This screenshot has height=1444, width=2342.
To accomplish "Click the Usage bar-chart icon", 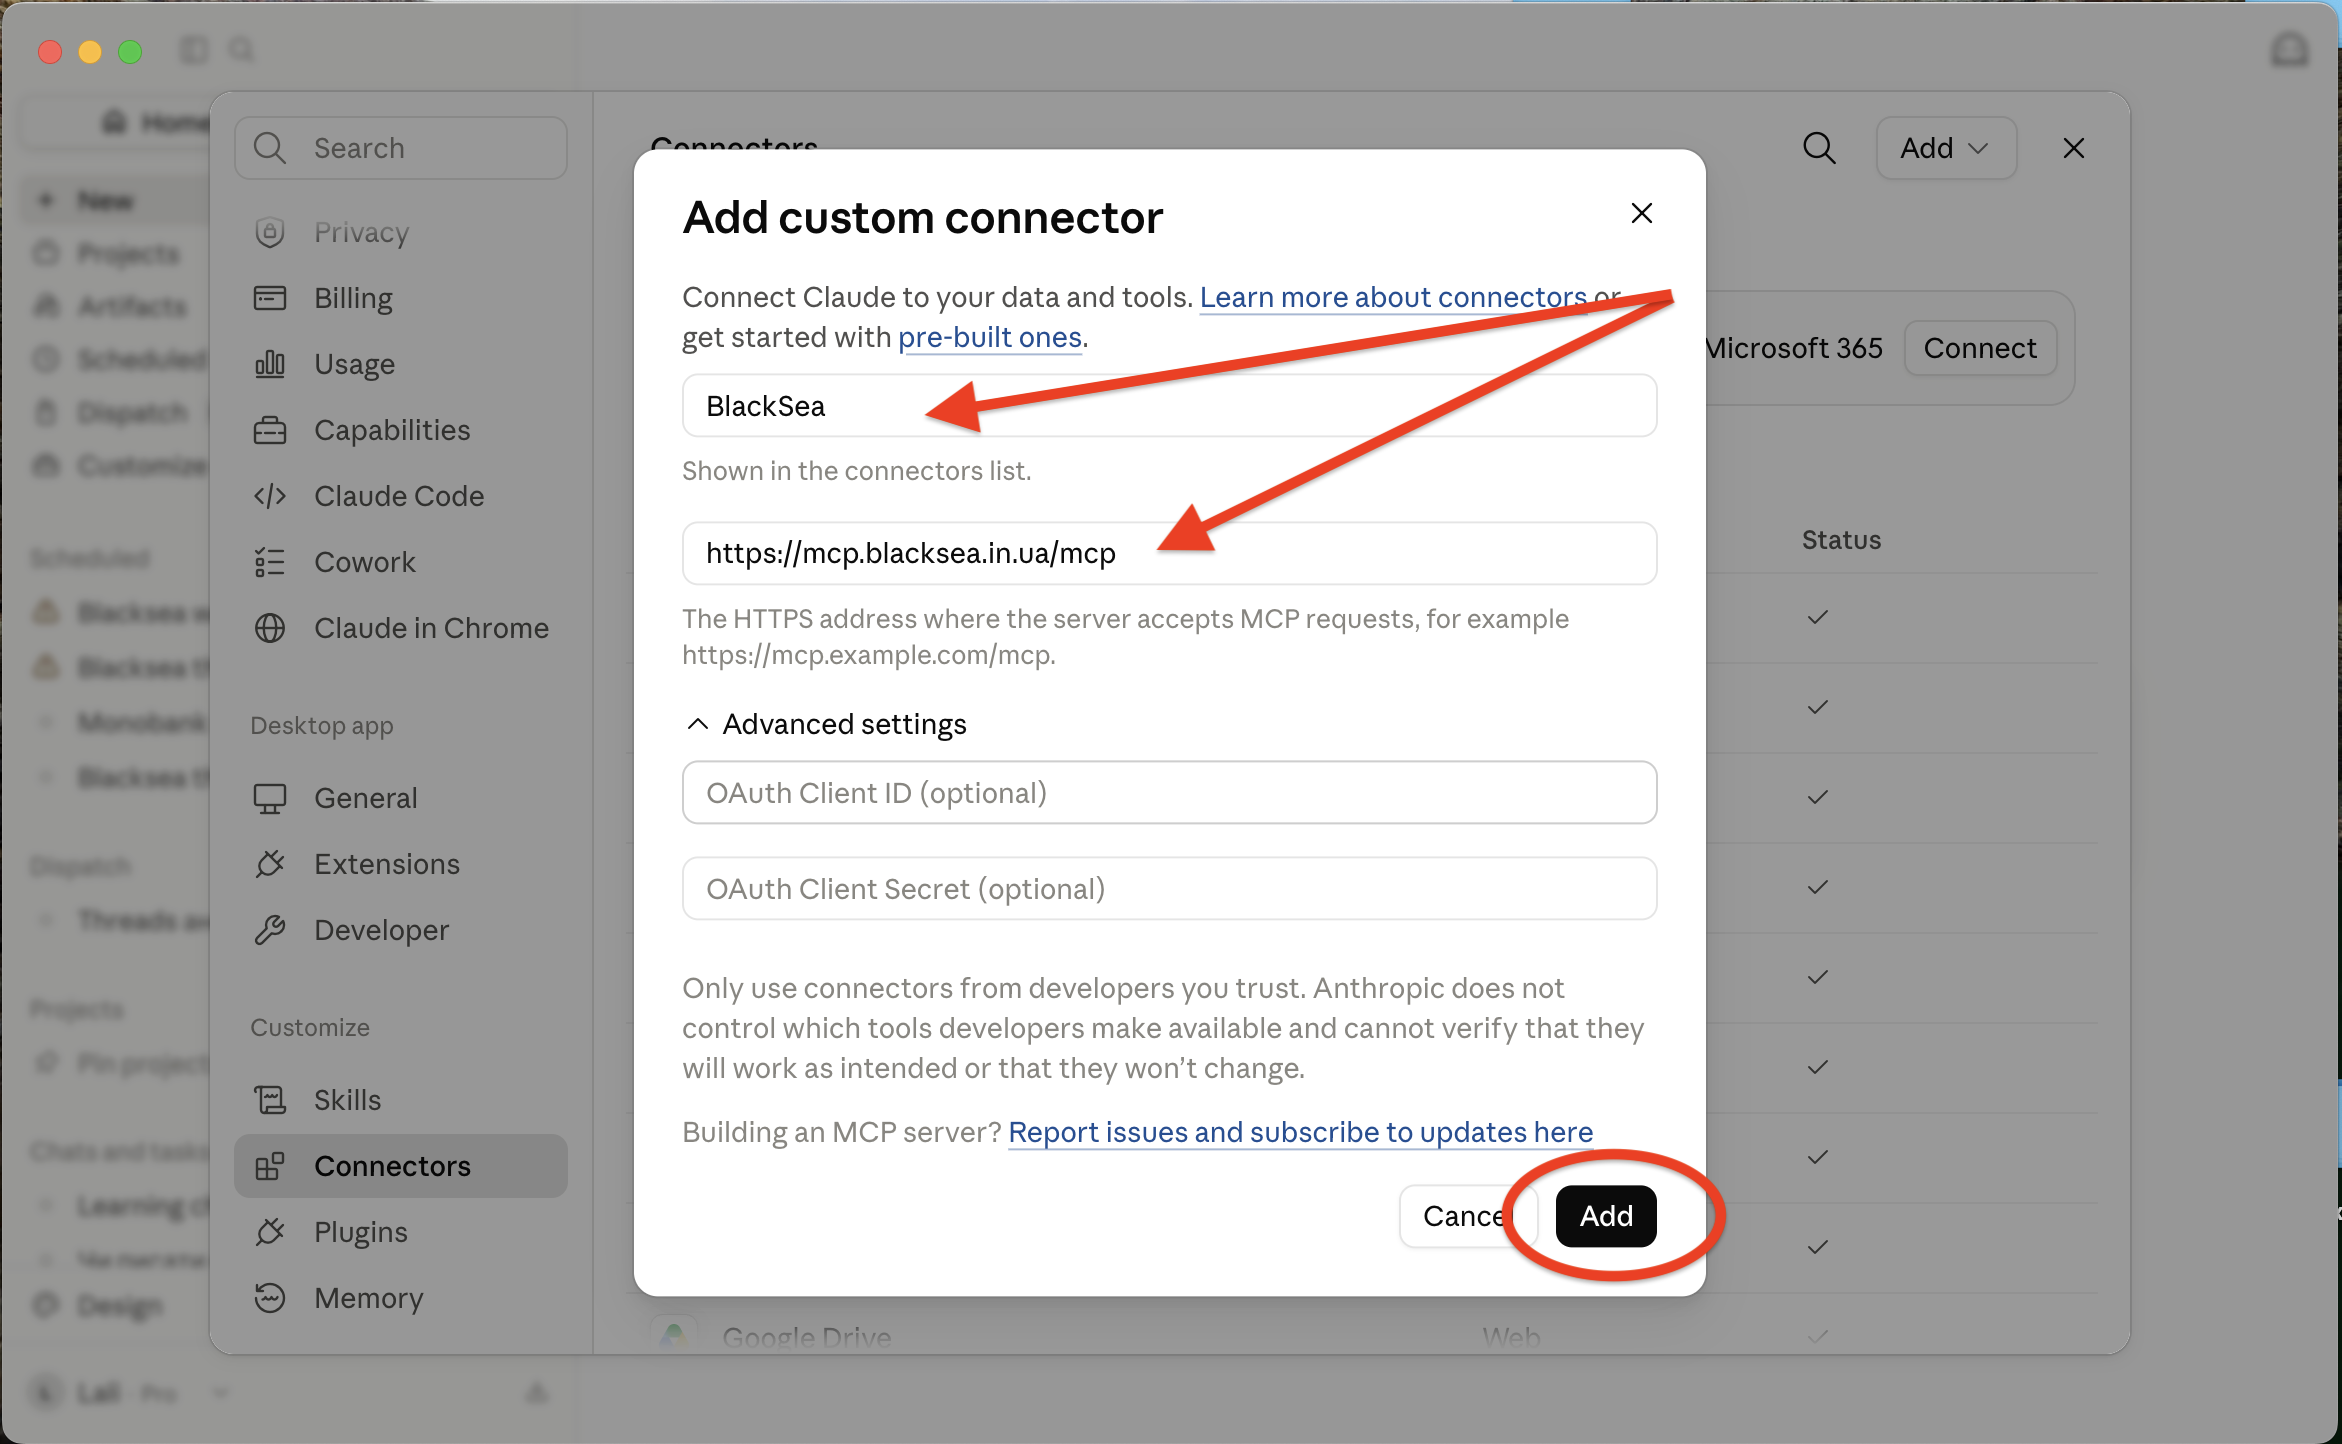I will click(x=270, y=364).
